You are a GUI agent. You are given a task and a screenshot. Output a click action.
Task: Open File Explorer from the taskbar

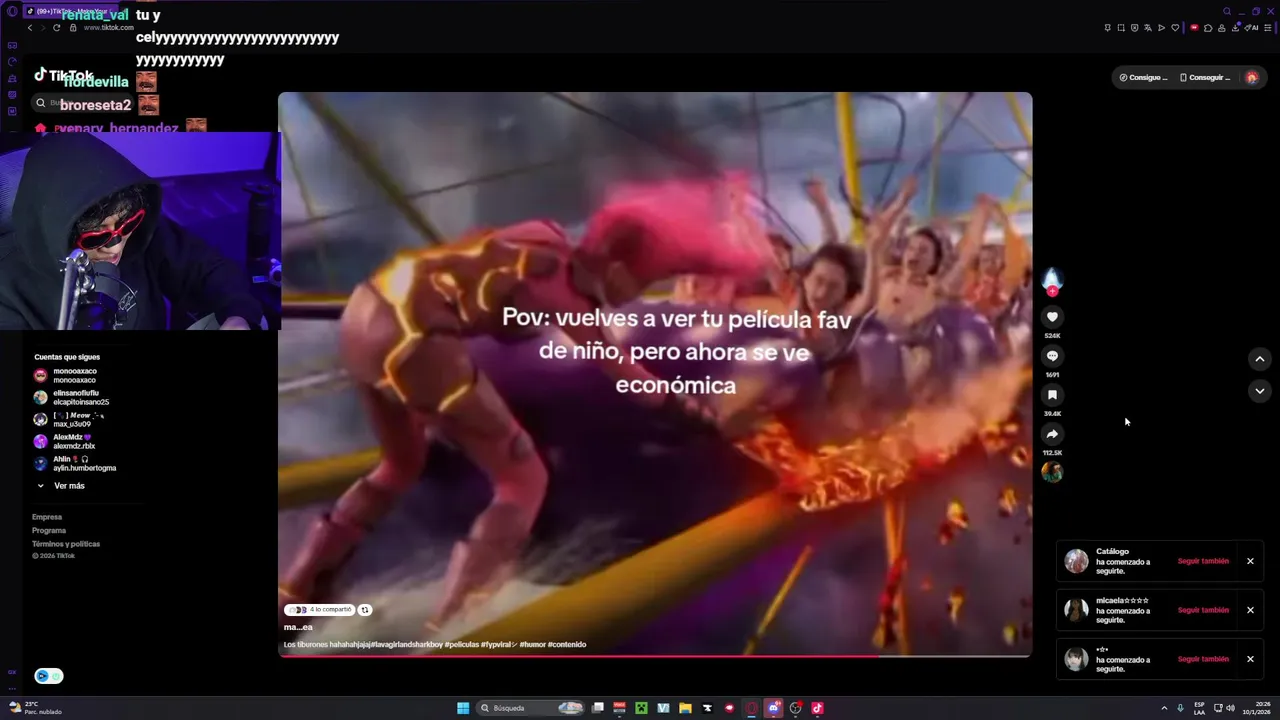(685, 708)
